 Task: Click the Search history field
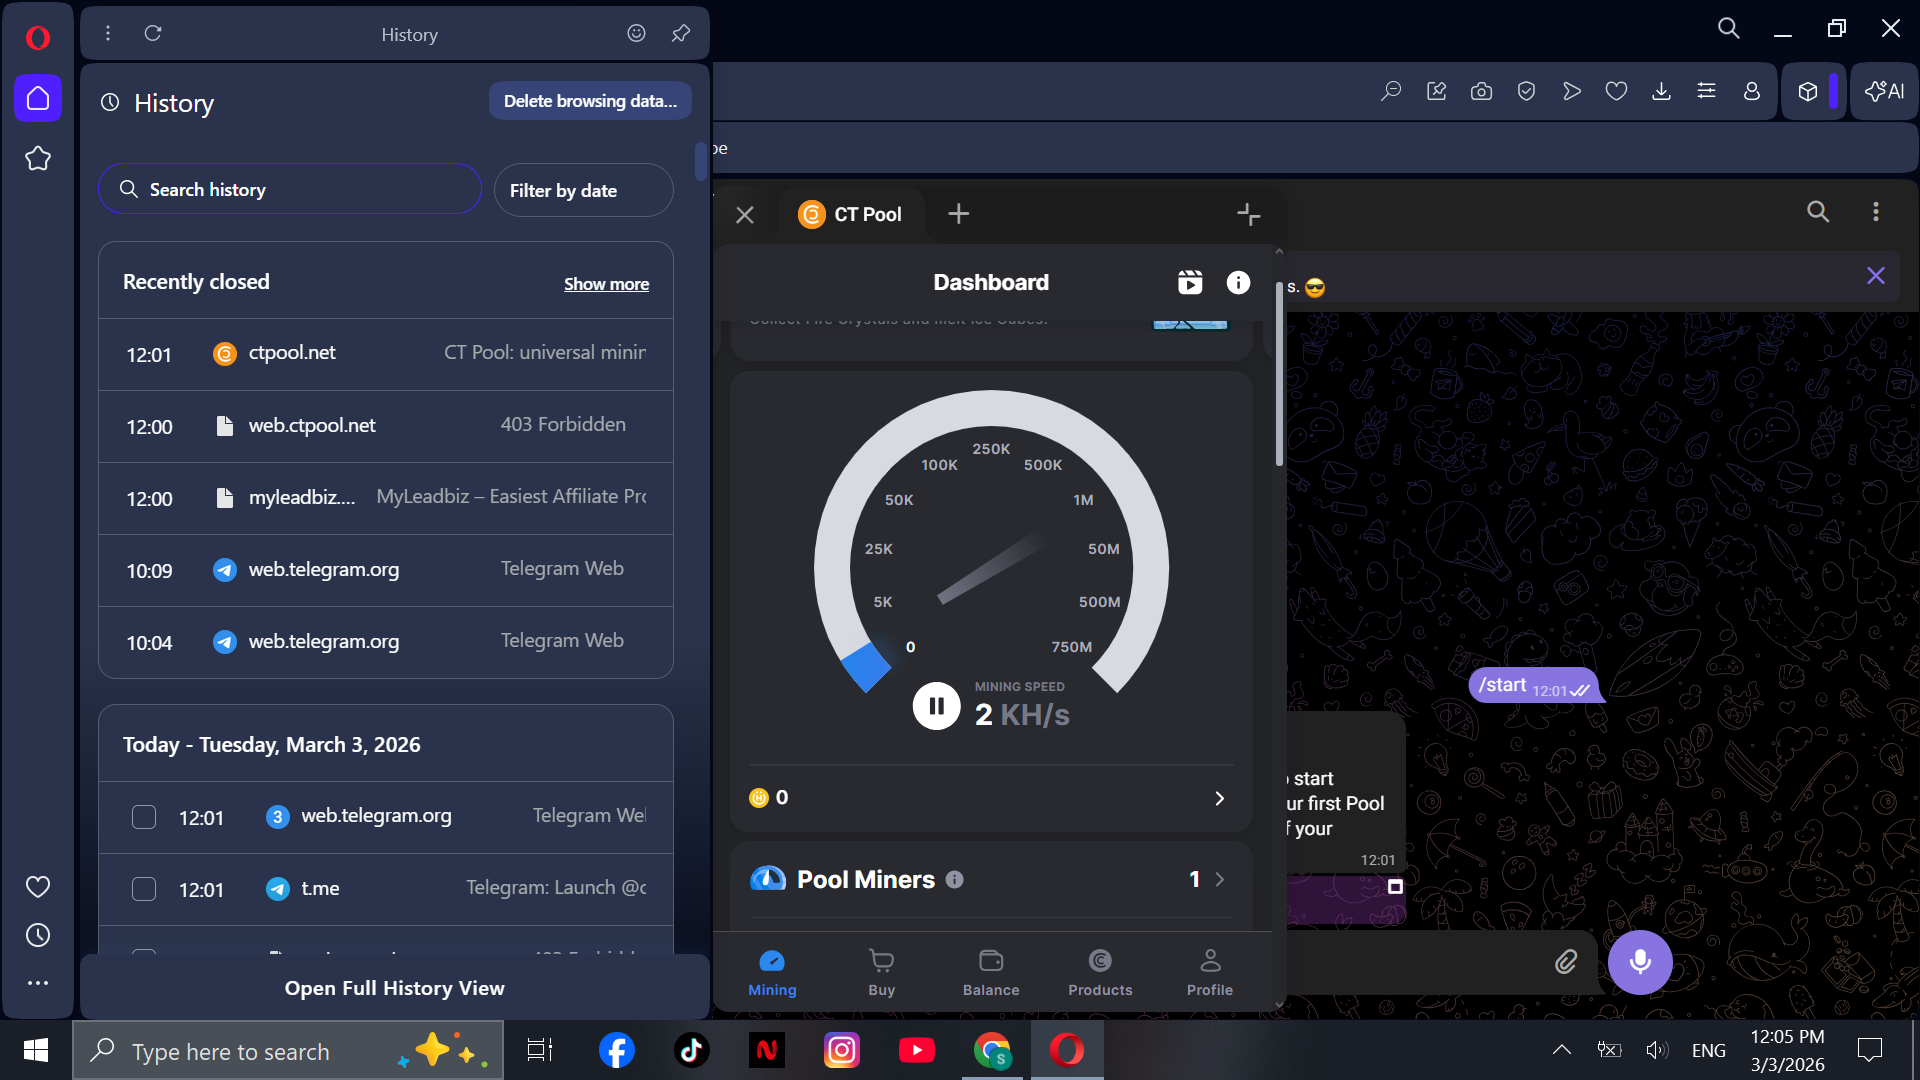click(290, 189)
